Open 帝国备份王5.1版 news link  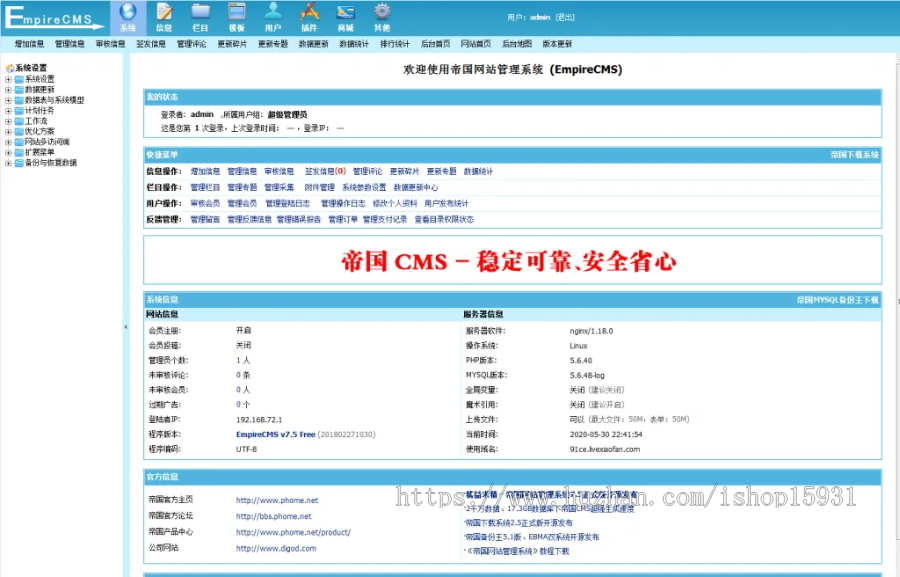pyautogui.click(x=532, y=537)
